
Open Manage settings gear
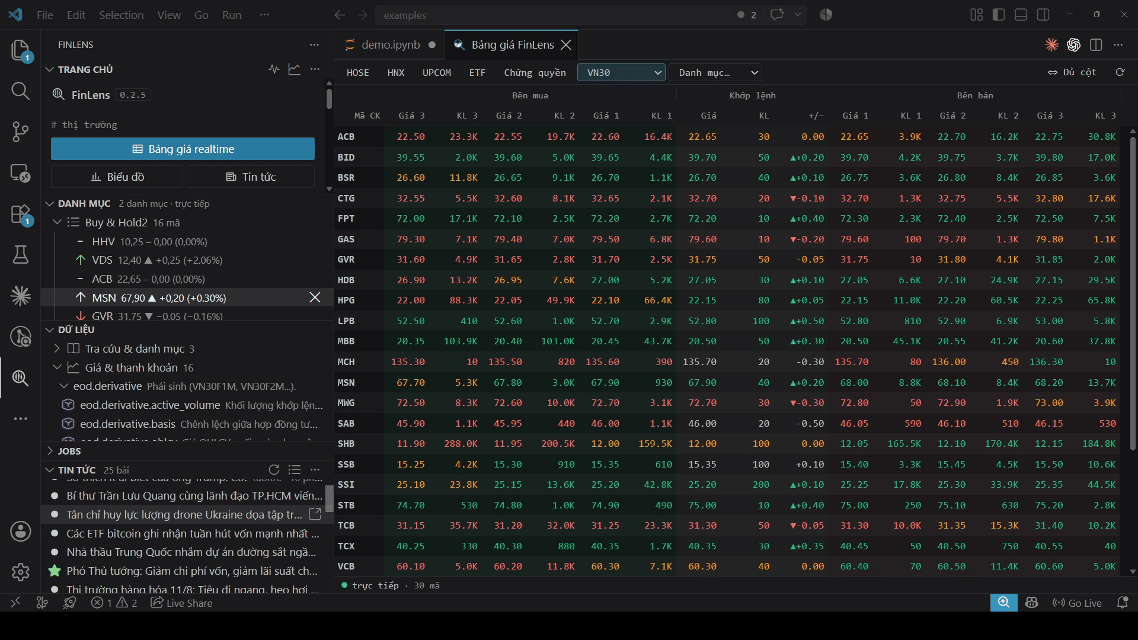coord(20,572)
